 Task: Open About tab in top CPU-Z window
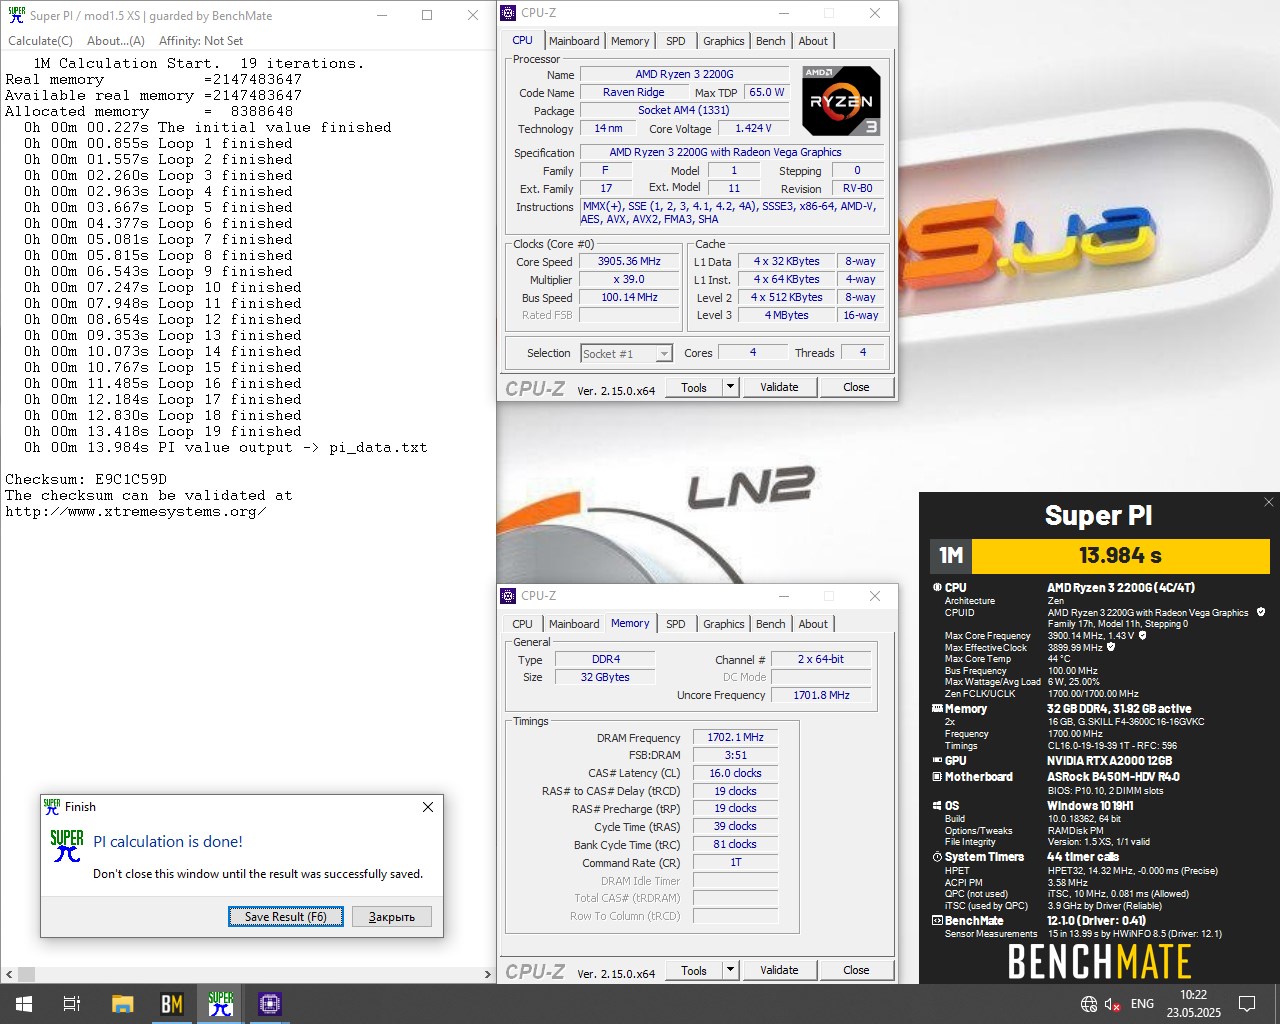pos(813,41)
